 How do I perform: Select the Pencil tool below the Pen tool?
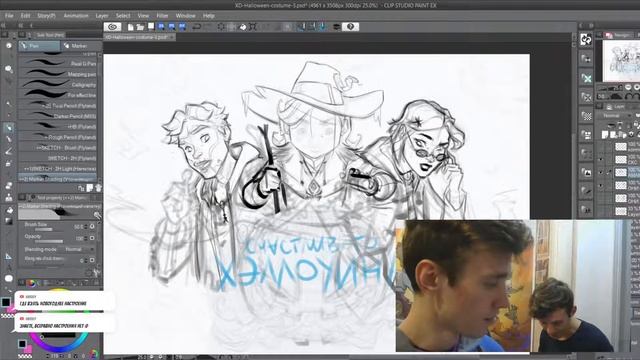click(9, 139)
